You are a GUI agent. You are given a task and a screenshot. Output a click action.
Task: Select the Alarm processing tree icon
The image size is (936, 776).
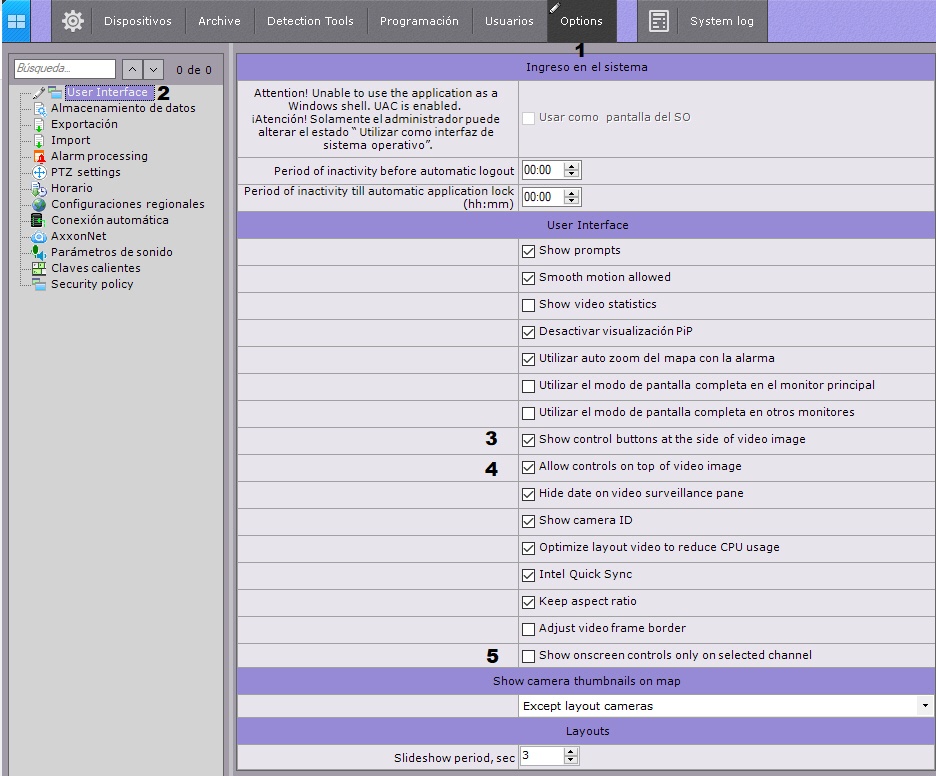tap(39, 157)
